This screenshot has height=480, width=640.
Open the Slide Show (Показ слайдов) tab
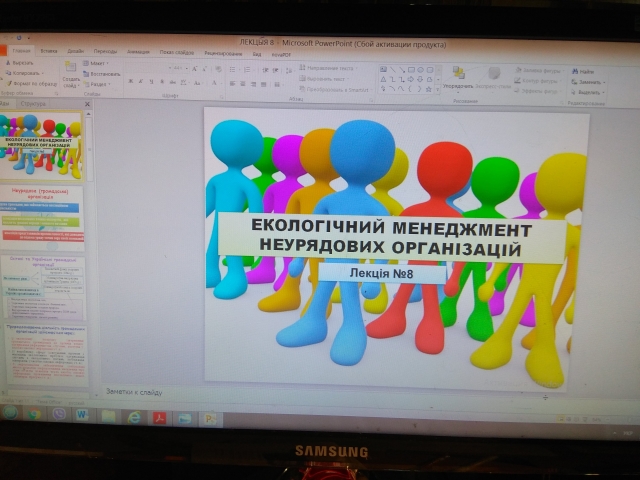[177, 53]
